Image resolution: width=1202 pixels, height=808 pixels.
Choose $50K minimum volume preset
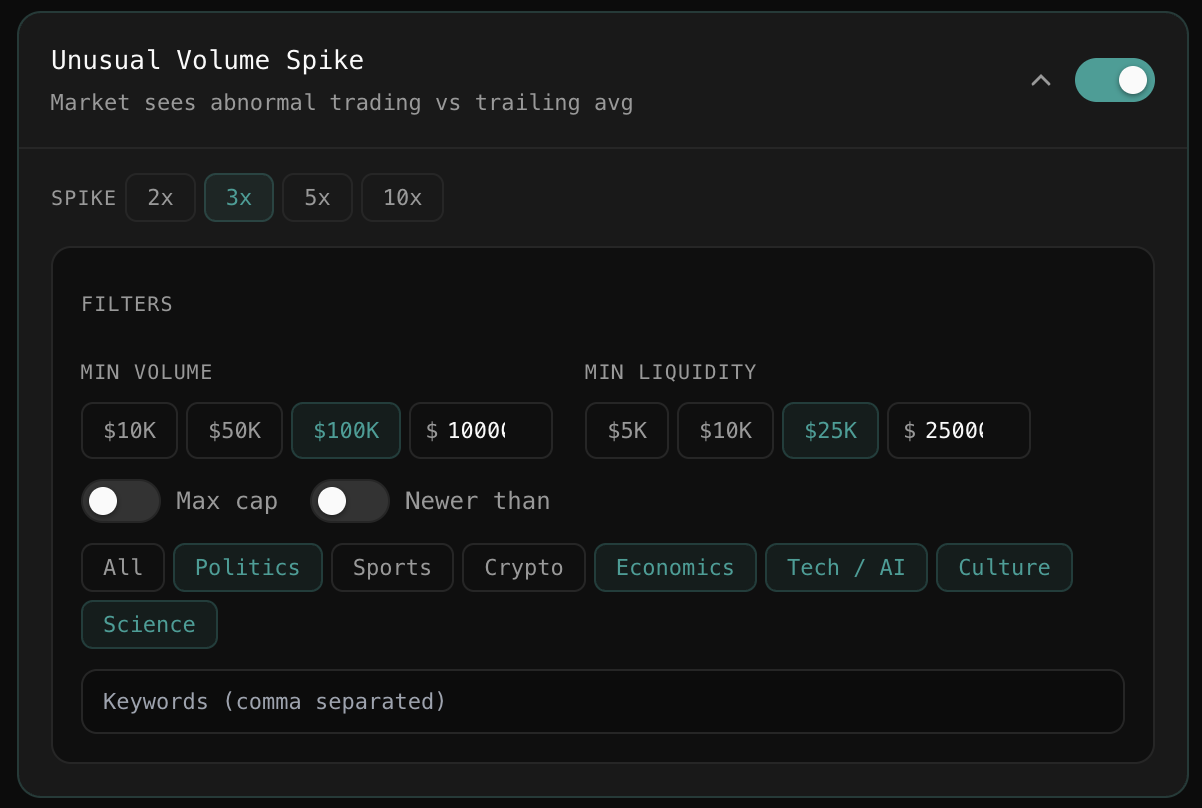[234, 431]
